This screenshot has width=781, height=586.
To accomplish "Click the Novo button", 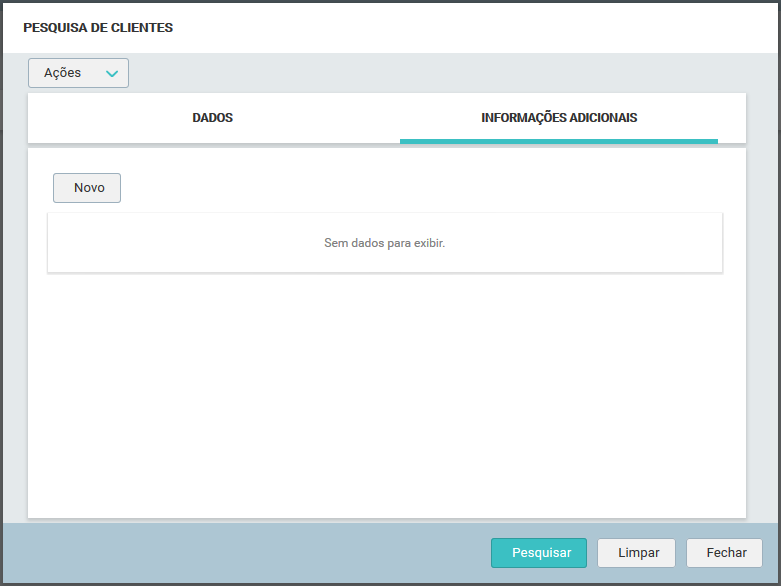I will (87, 188).
